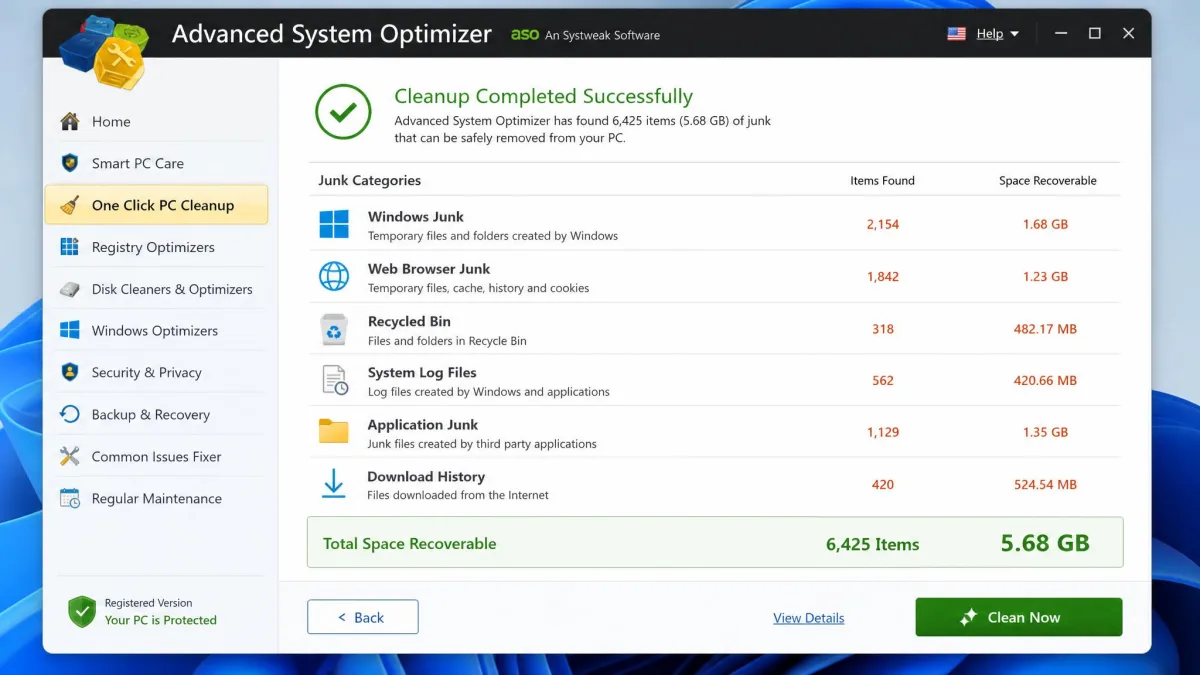Click the One Click PC Cleanup broom icon
The width and height of the screenshot is (1200, 675).
(70, 205)
